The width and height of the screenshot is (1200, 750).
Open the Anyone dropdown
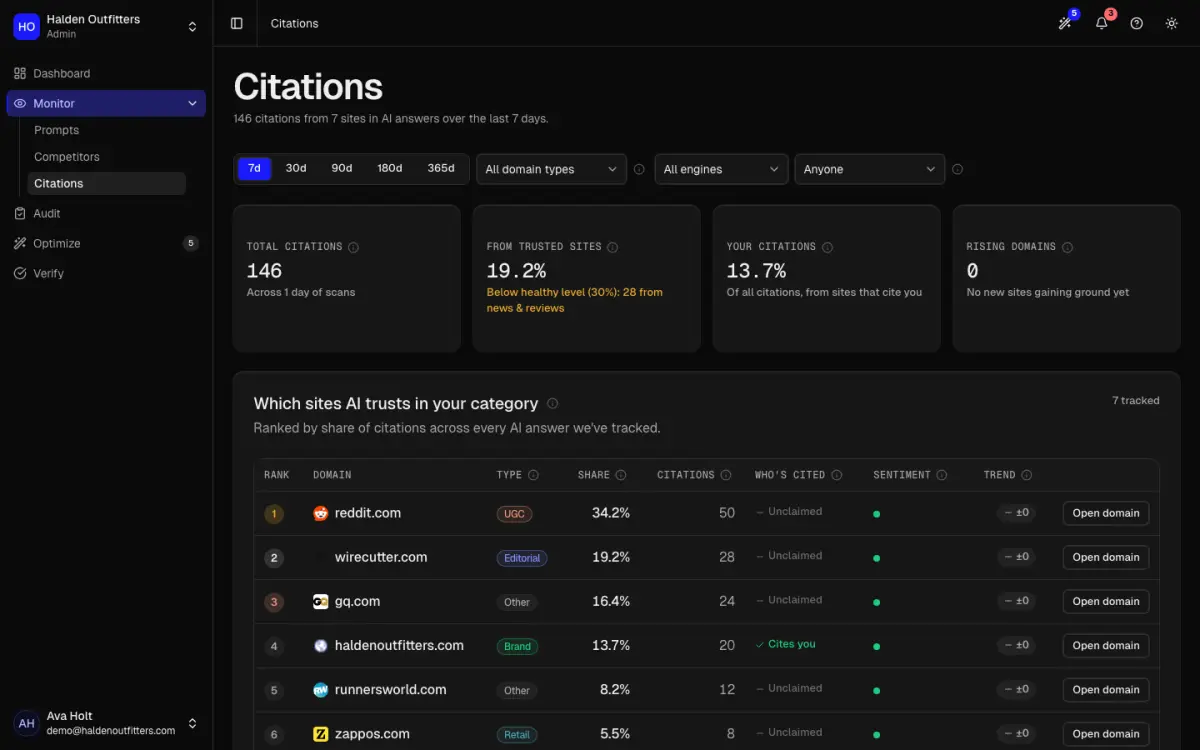coord(870,169)
